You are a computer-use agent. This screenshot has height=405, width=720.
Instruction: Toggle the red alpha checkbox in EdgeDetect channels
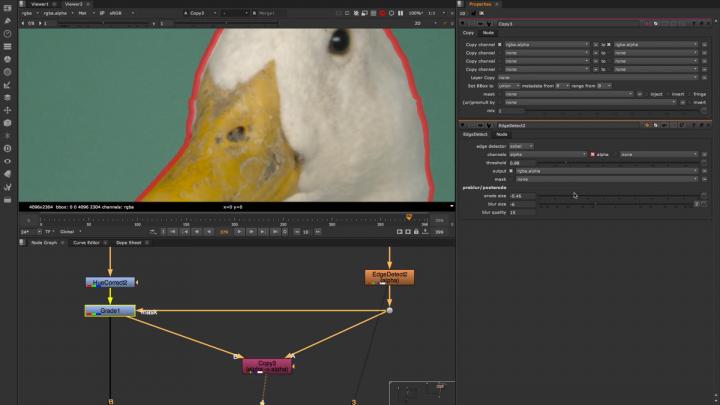tap(592, 155)
